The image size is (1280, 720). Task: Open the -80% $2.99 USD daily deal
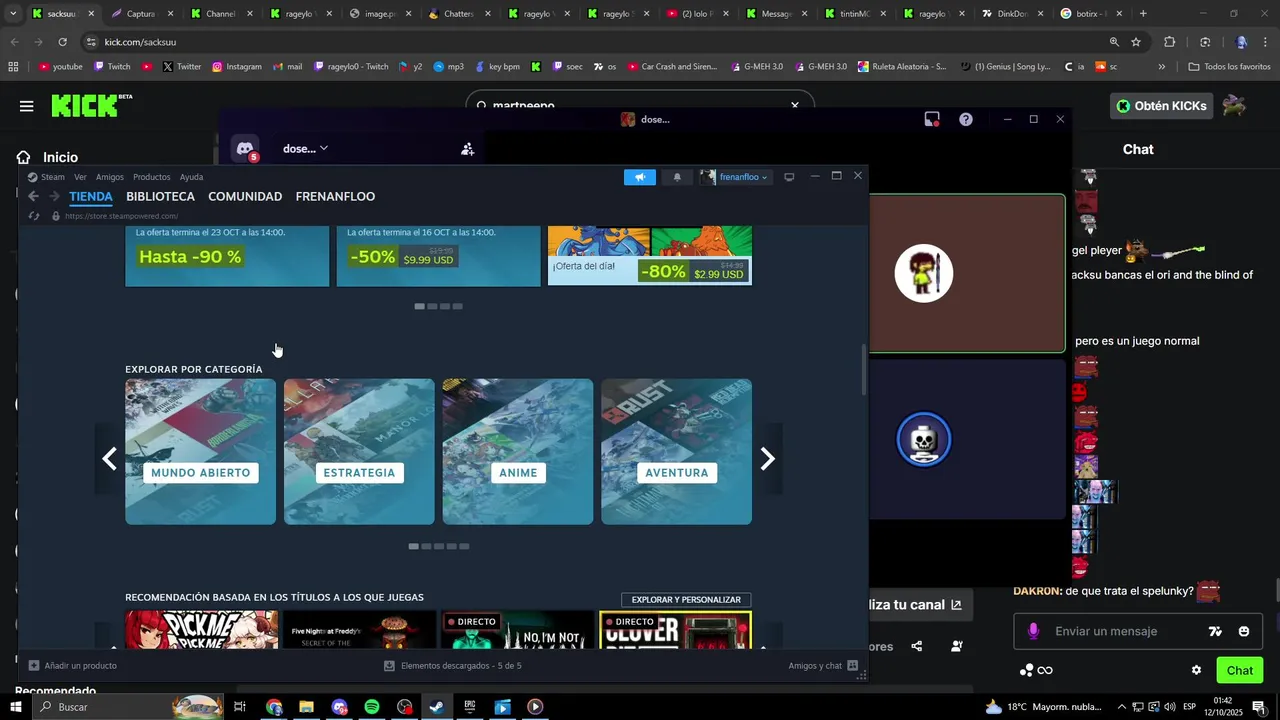650,256
